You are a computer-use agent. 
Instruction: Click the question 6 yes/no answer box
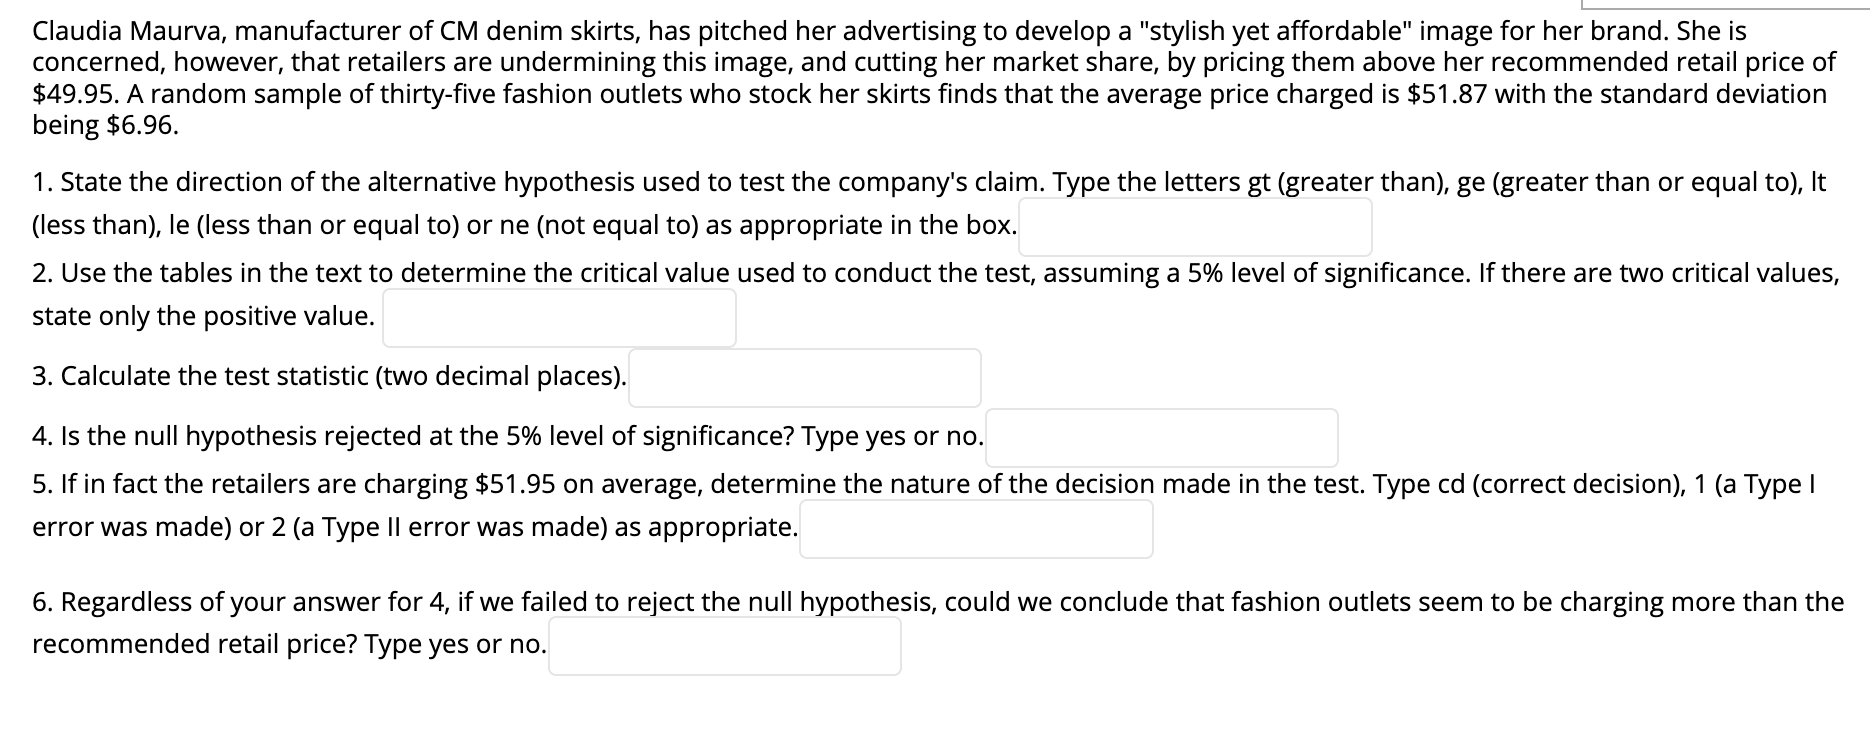click(725, 646)
